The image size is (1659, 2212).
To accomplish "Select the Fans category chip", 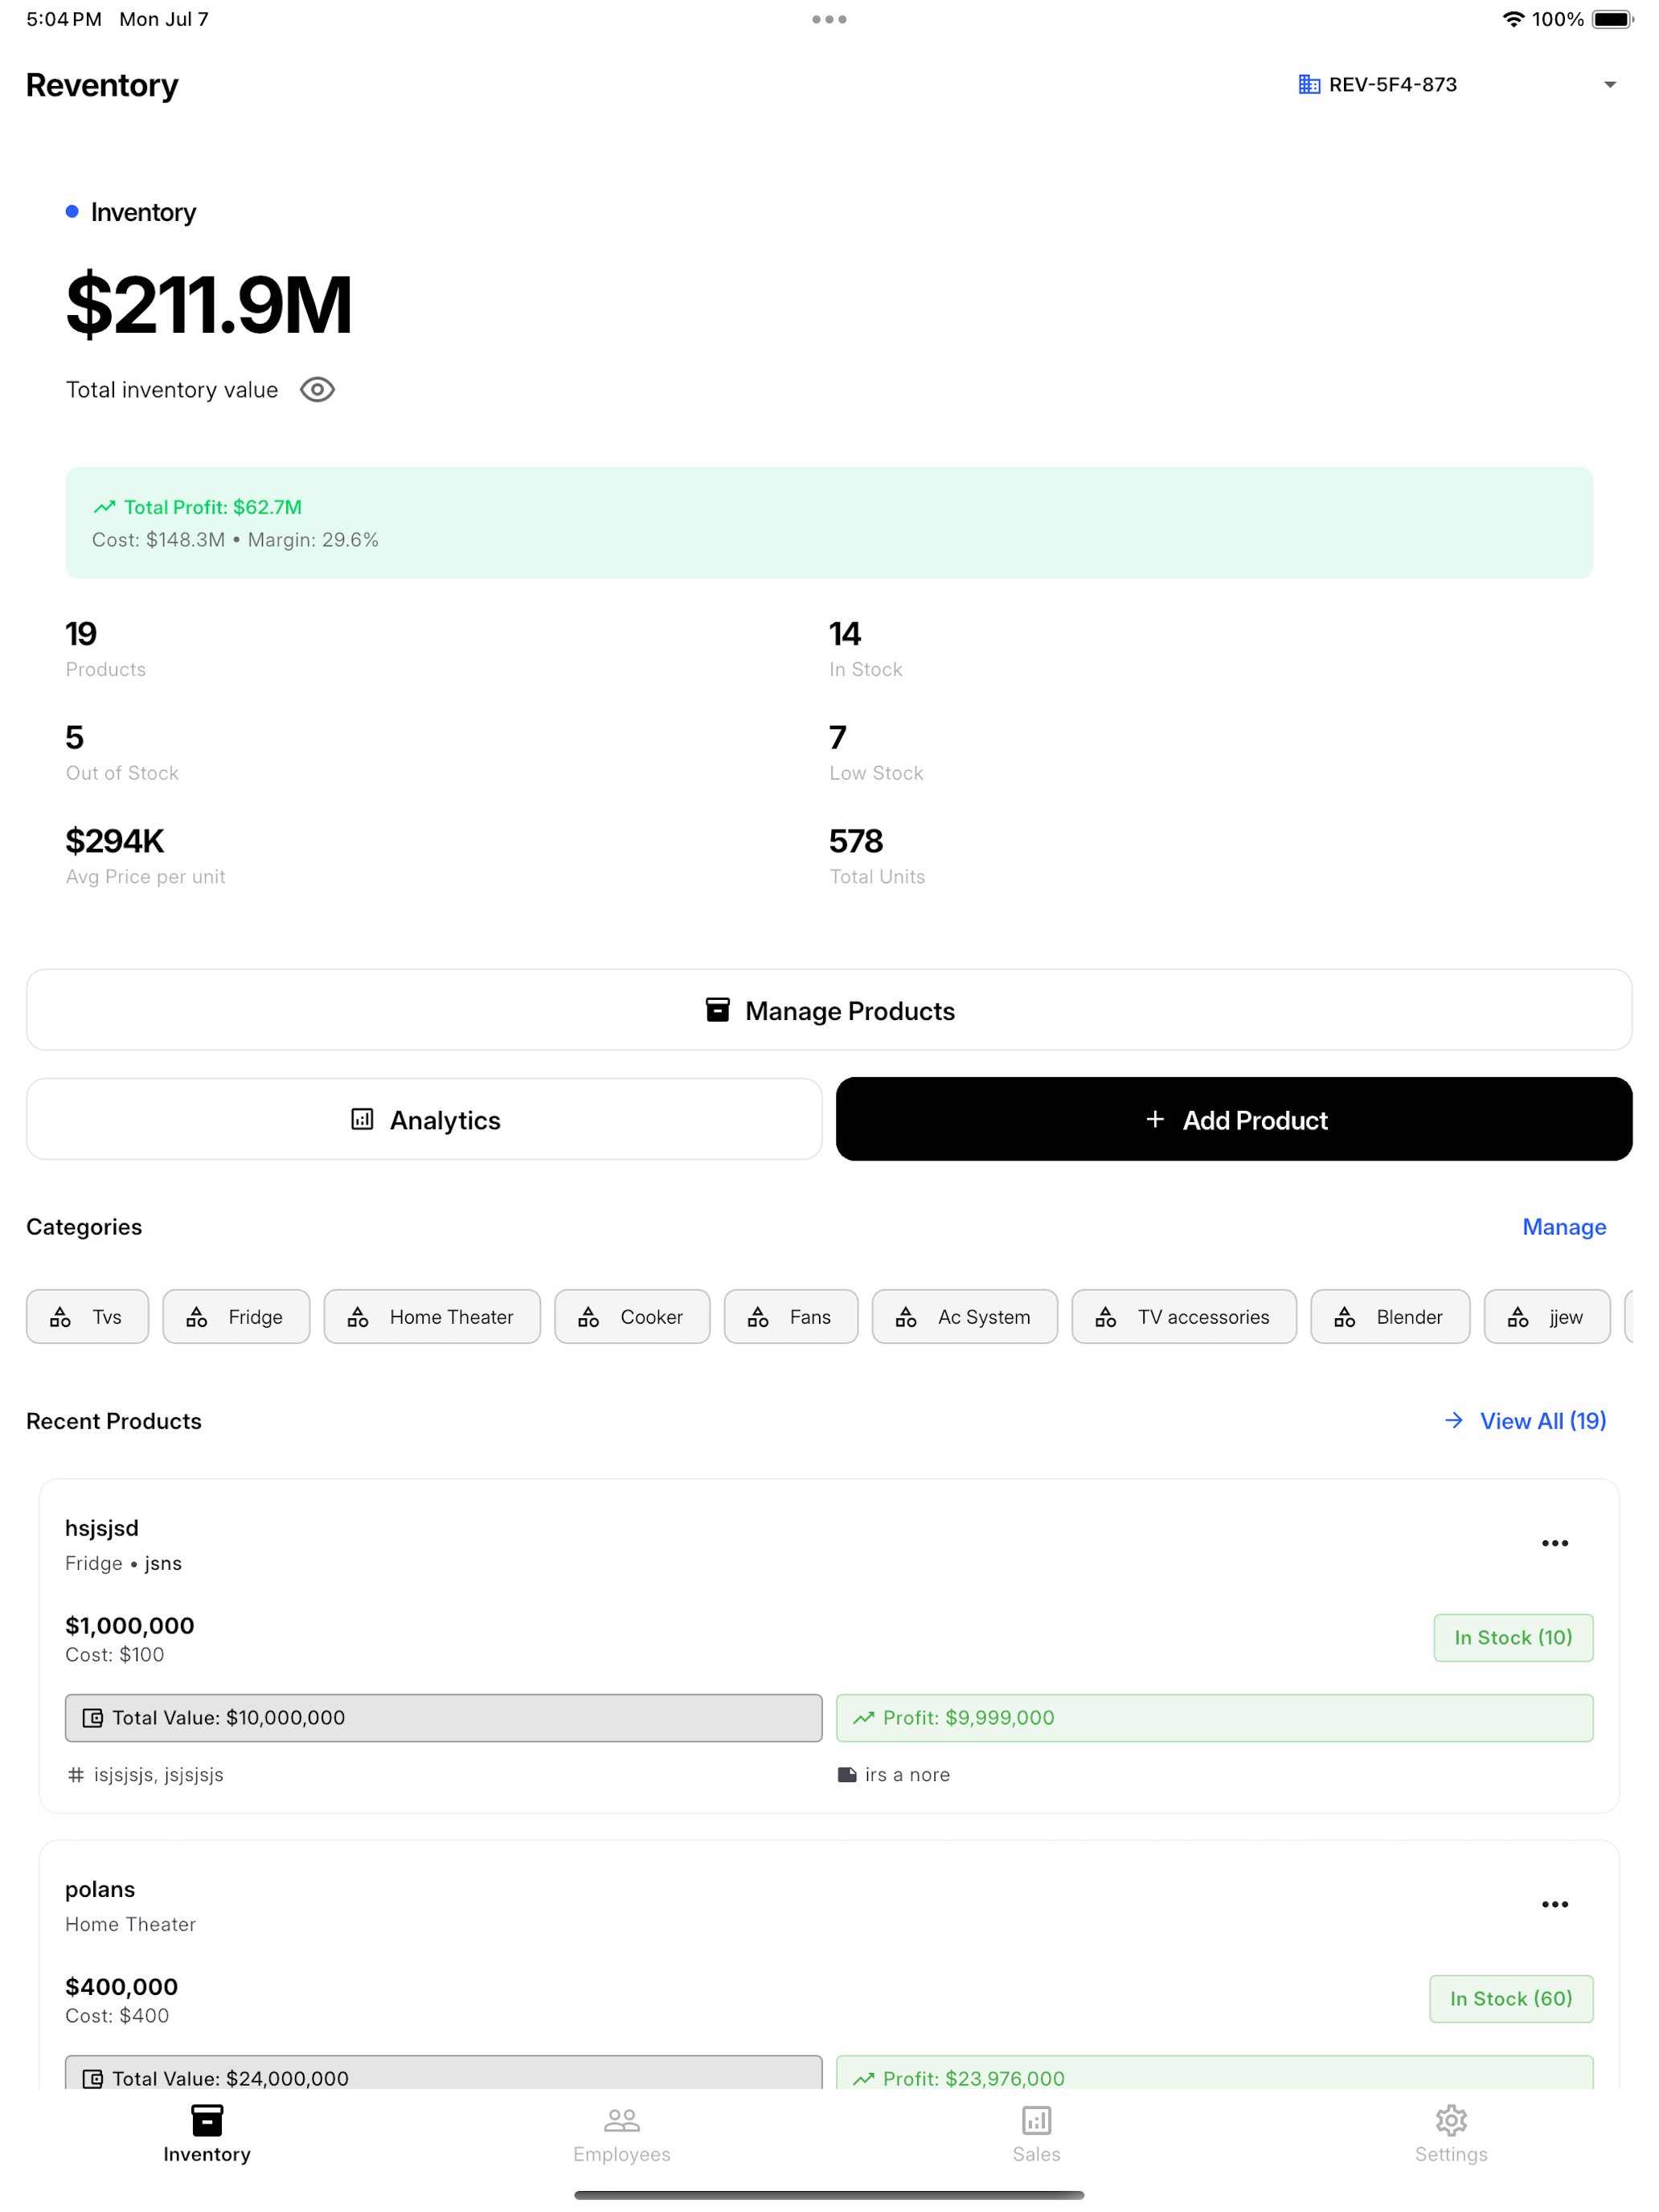I will 791,1317.
